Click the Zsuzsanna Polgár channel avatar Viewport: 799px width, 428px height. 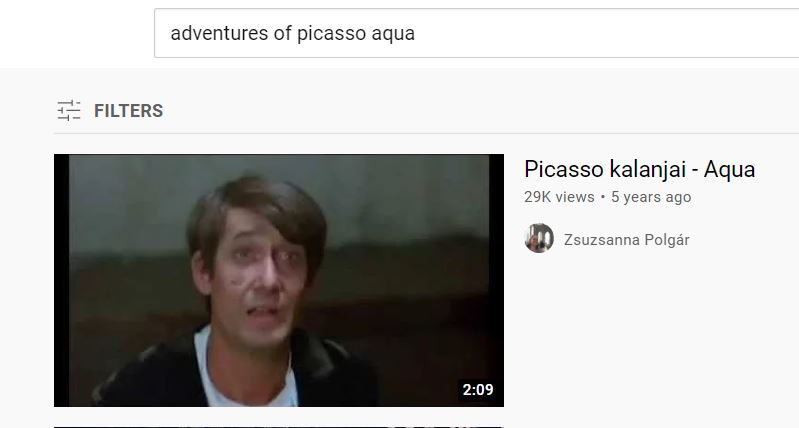[x=539, y=238]
